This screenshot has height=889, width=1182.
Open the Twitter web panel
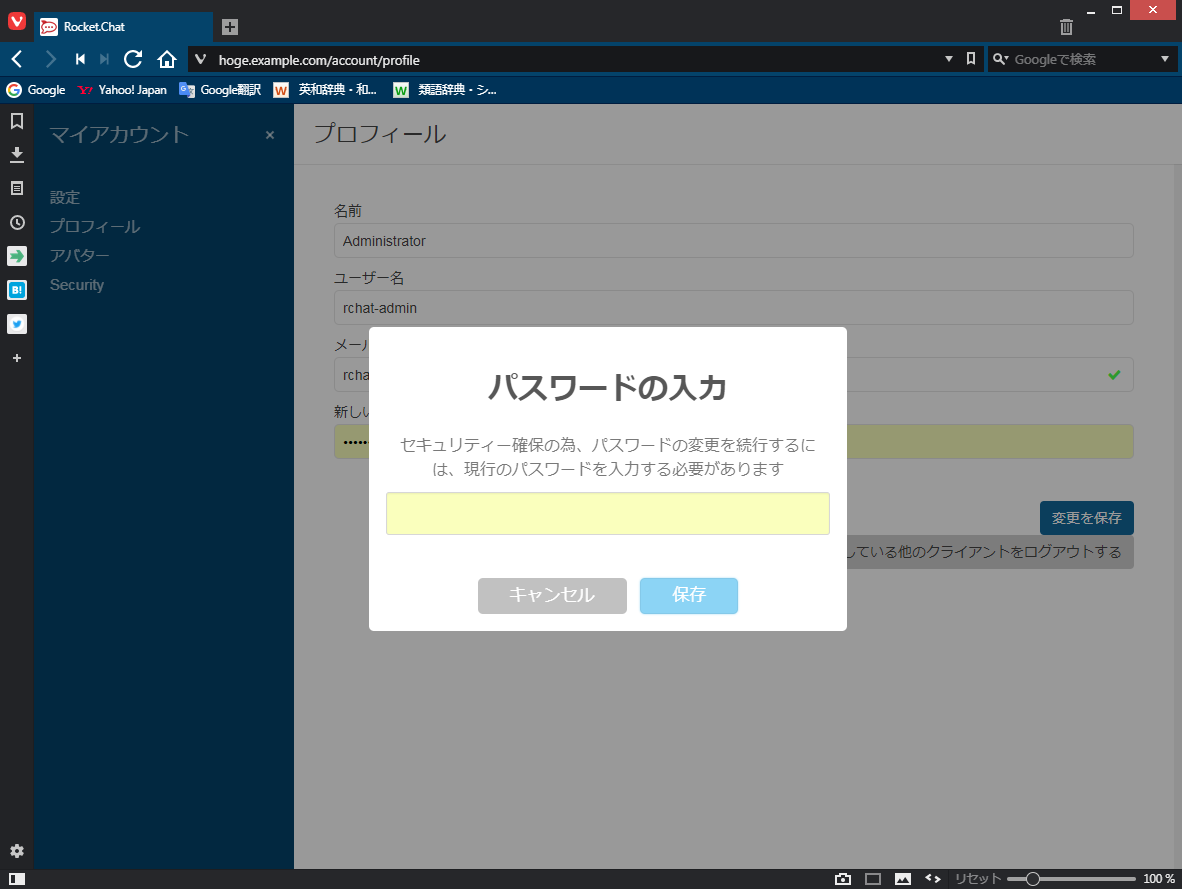16,324
